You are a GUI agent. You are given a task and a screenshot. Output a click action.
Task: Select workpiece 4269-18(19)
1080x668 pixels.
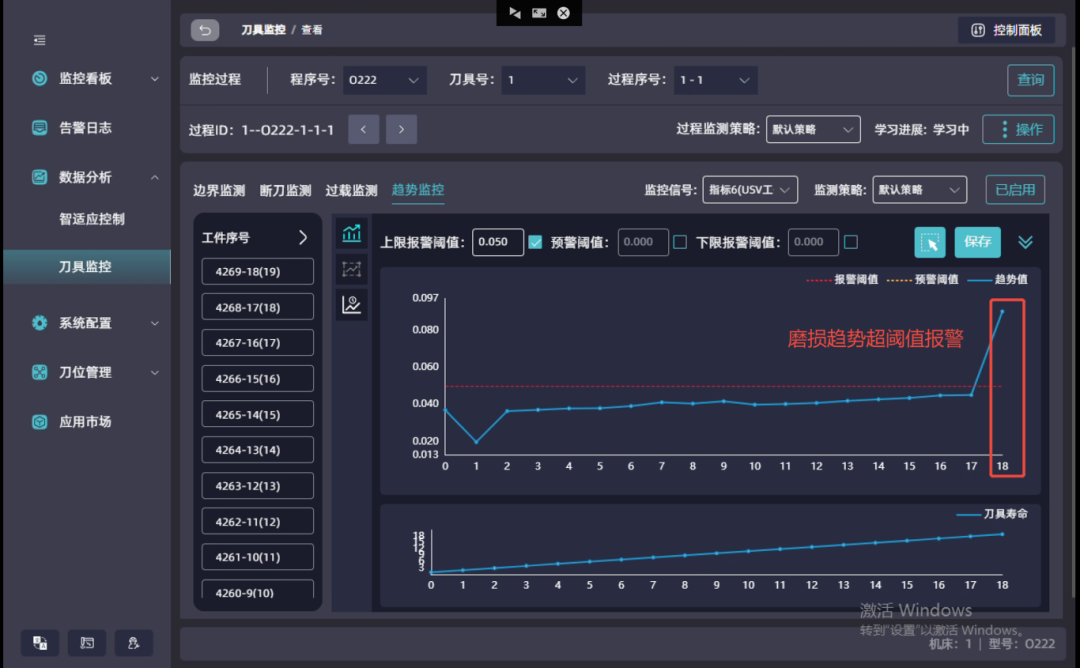(258, 271)
